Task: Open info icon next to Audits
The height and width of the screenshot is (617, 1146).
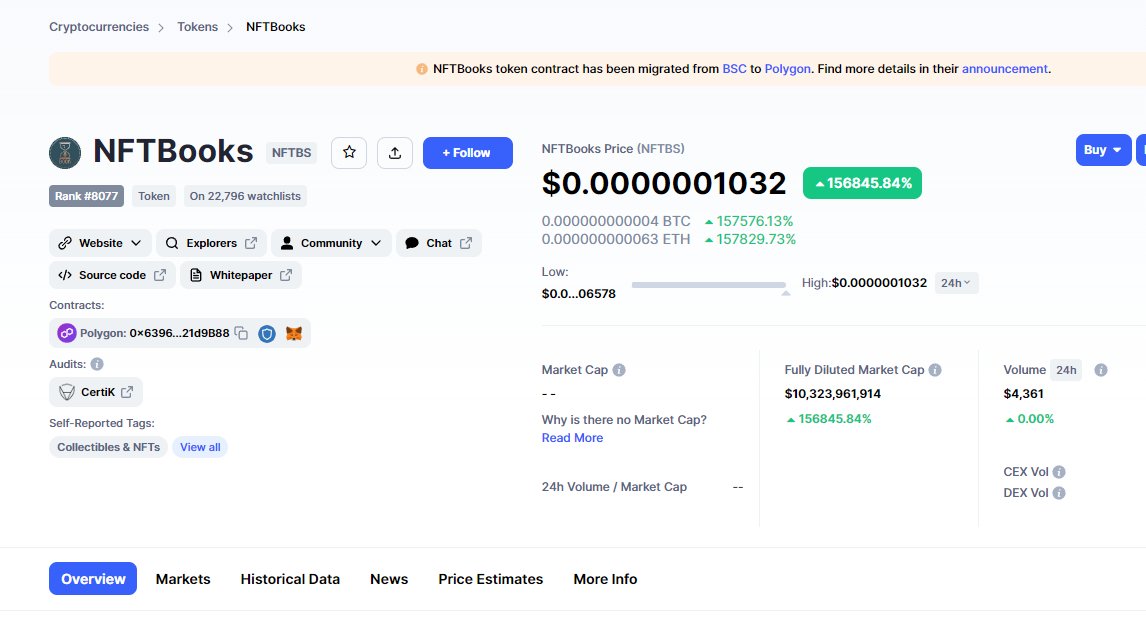Action: [96, 364]
